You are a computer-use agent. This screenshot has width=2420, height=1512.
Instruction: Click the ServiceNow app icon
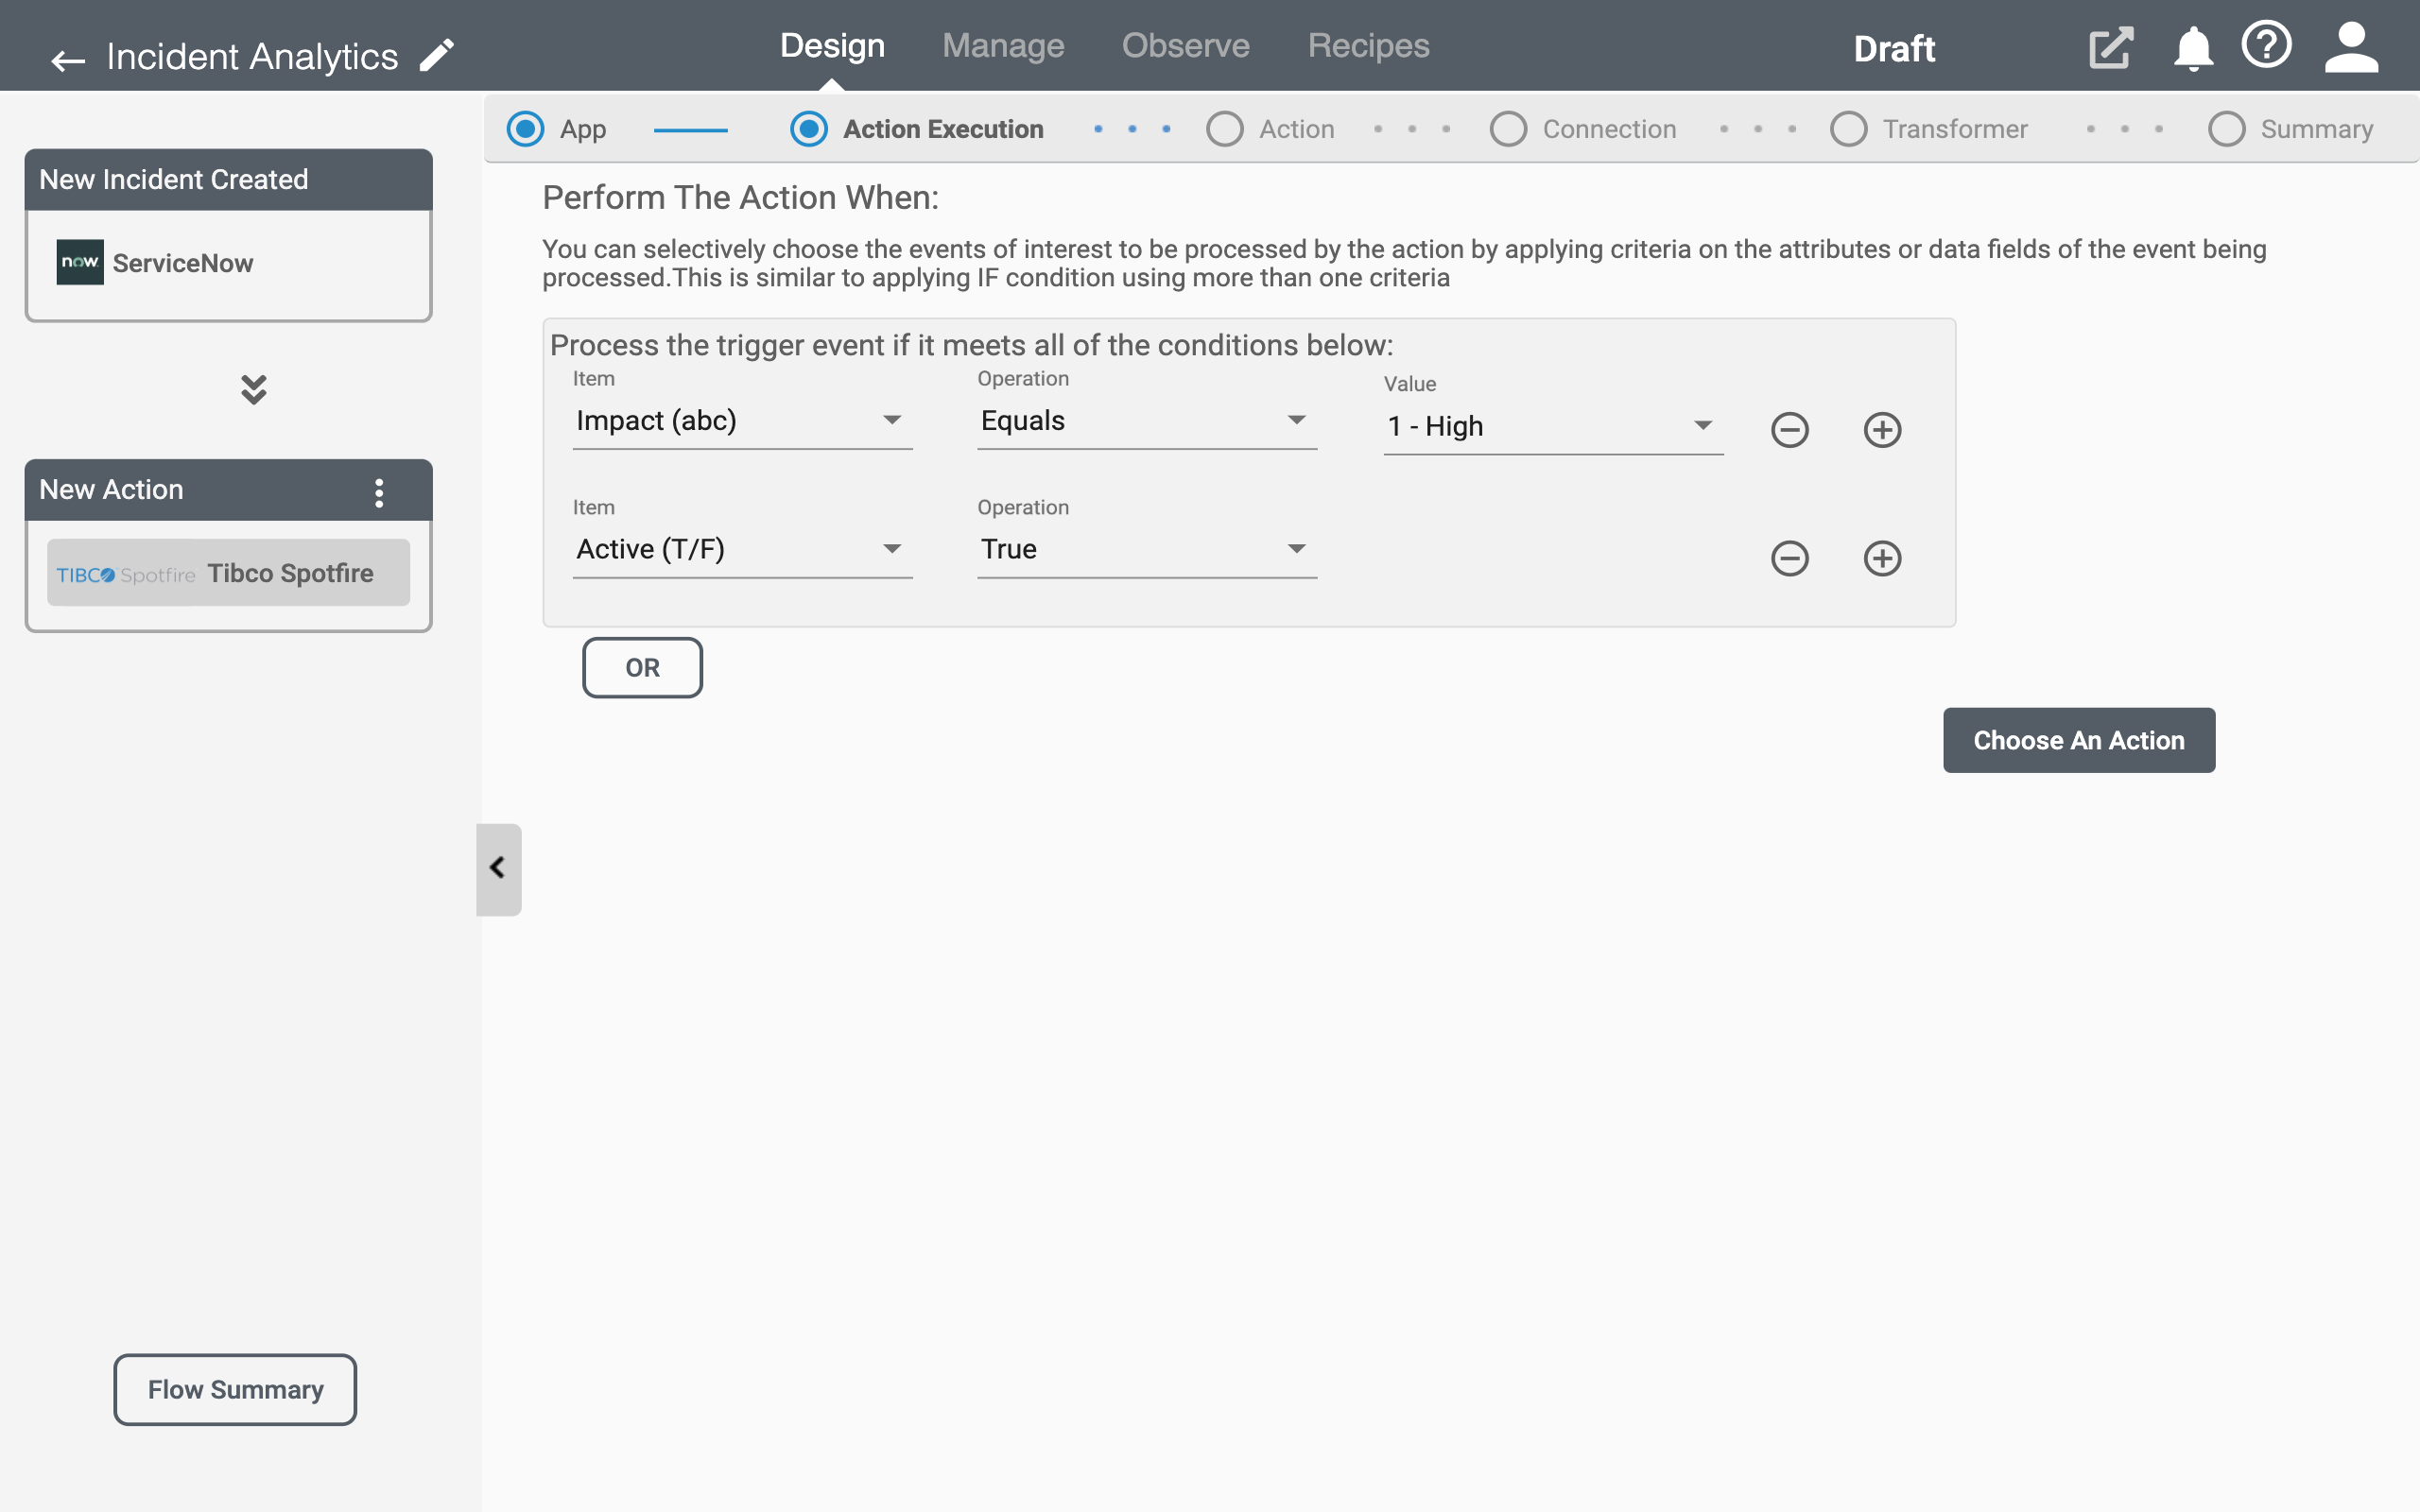point(80,263)
